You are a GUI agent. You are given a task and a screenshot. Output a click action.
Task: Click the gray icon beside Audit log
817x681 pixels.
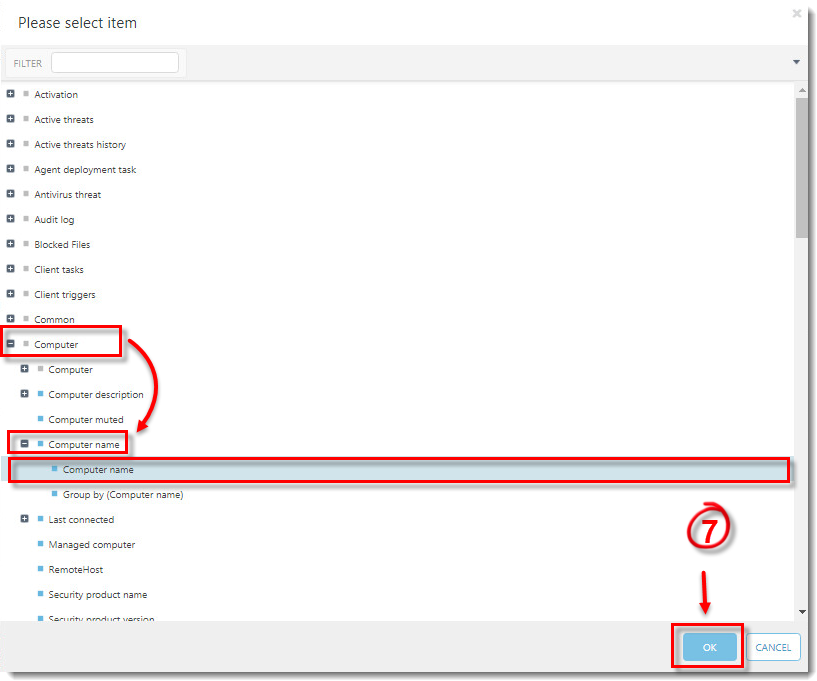pos(26,219)
